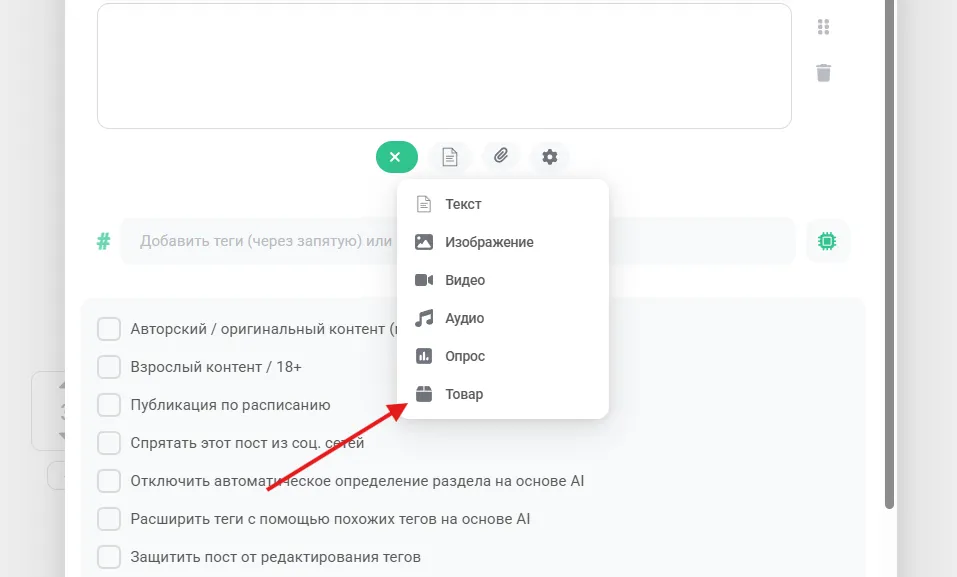Click the text document icon button

click(x=450, y=157)
